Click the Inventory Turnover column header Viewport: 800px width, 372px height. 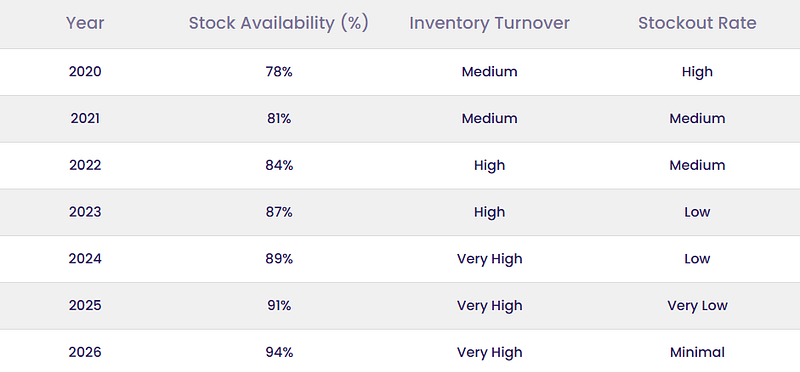point(489,23)
